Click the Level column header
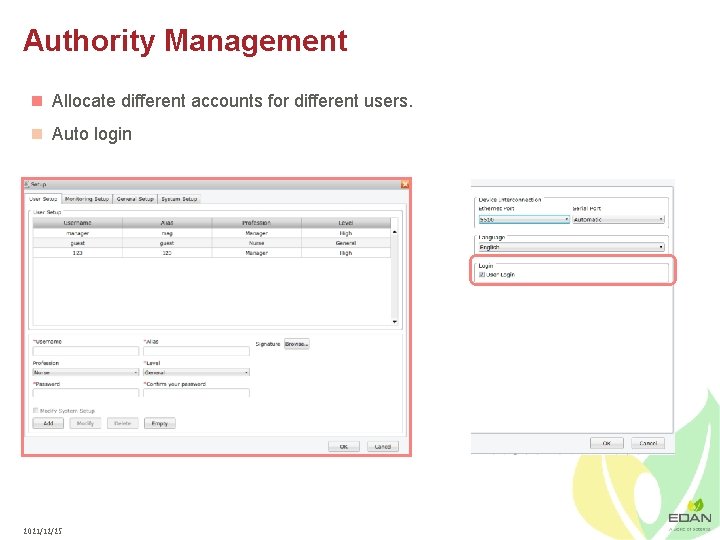Screen dimensions: 720x540 346,223
